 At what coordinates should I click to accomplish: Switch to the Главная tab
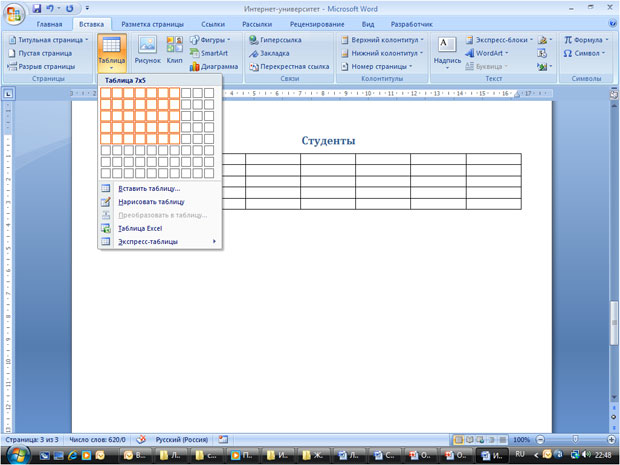(49, 24)
